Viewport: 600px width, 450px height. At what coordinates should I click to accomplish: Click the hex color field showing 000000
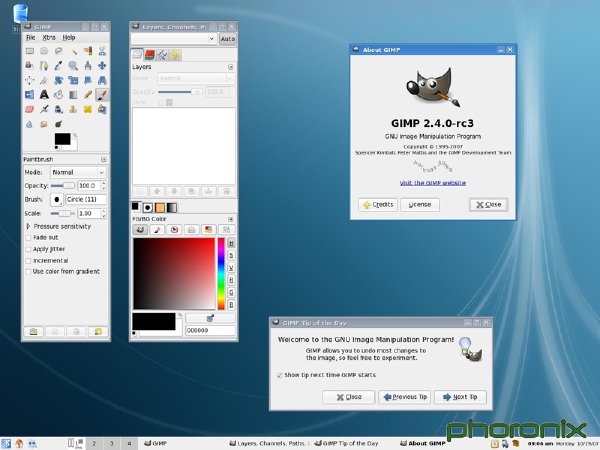[x=210, y=331]
